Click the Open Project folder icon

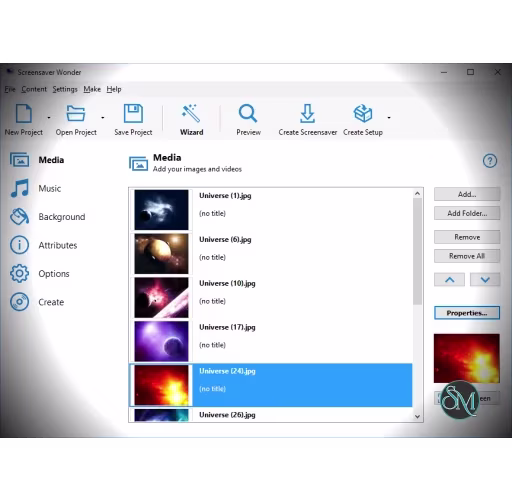point(76,113)
